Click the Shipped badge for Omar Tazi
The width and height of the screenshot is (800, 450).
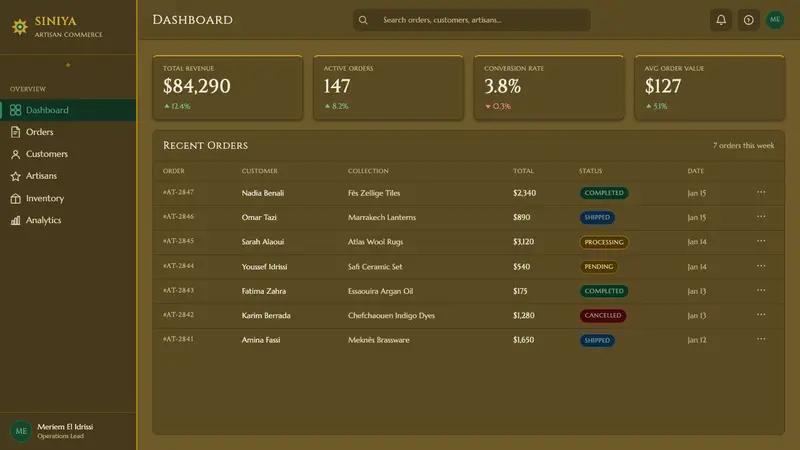[x=597, y=217]
